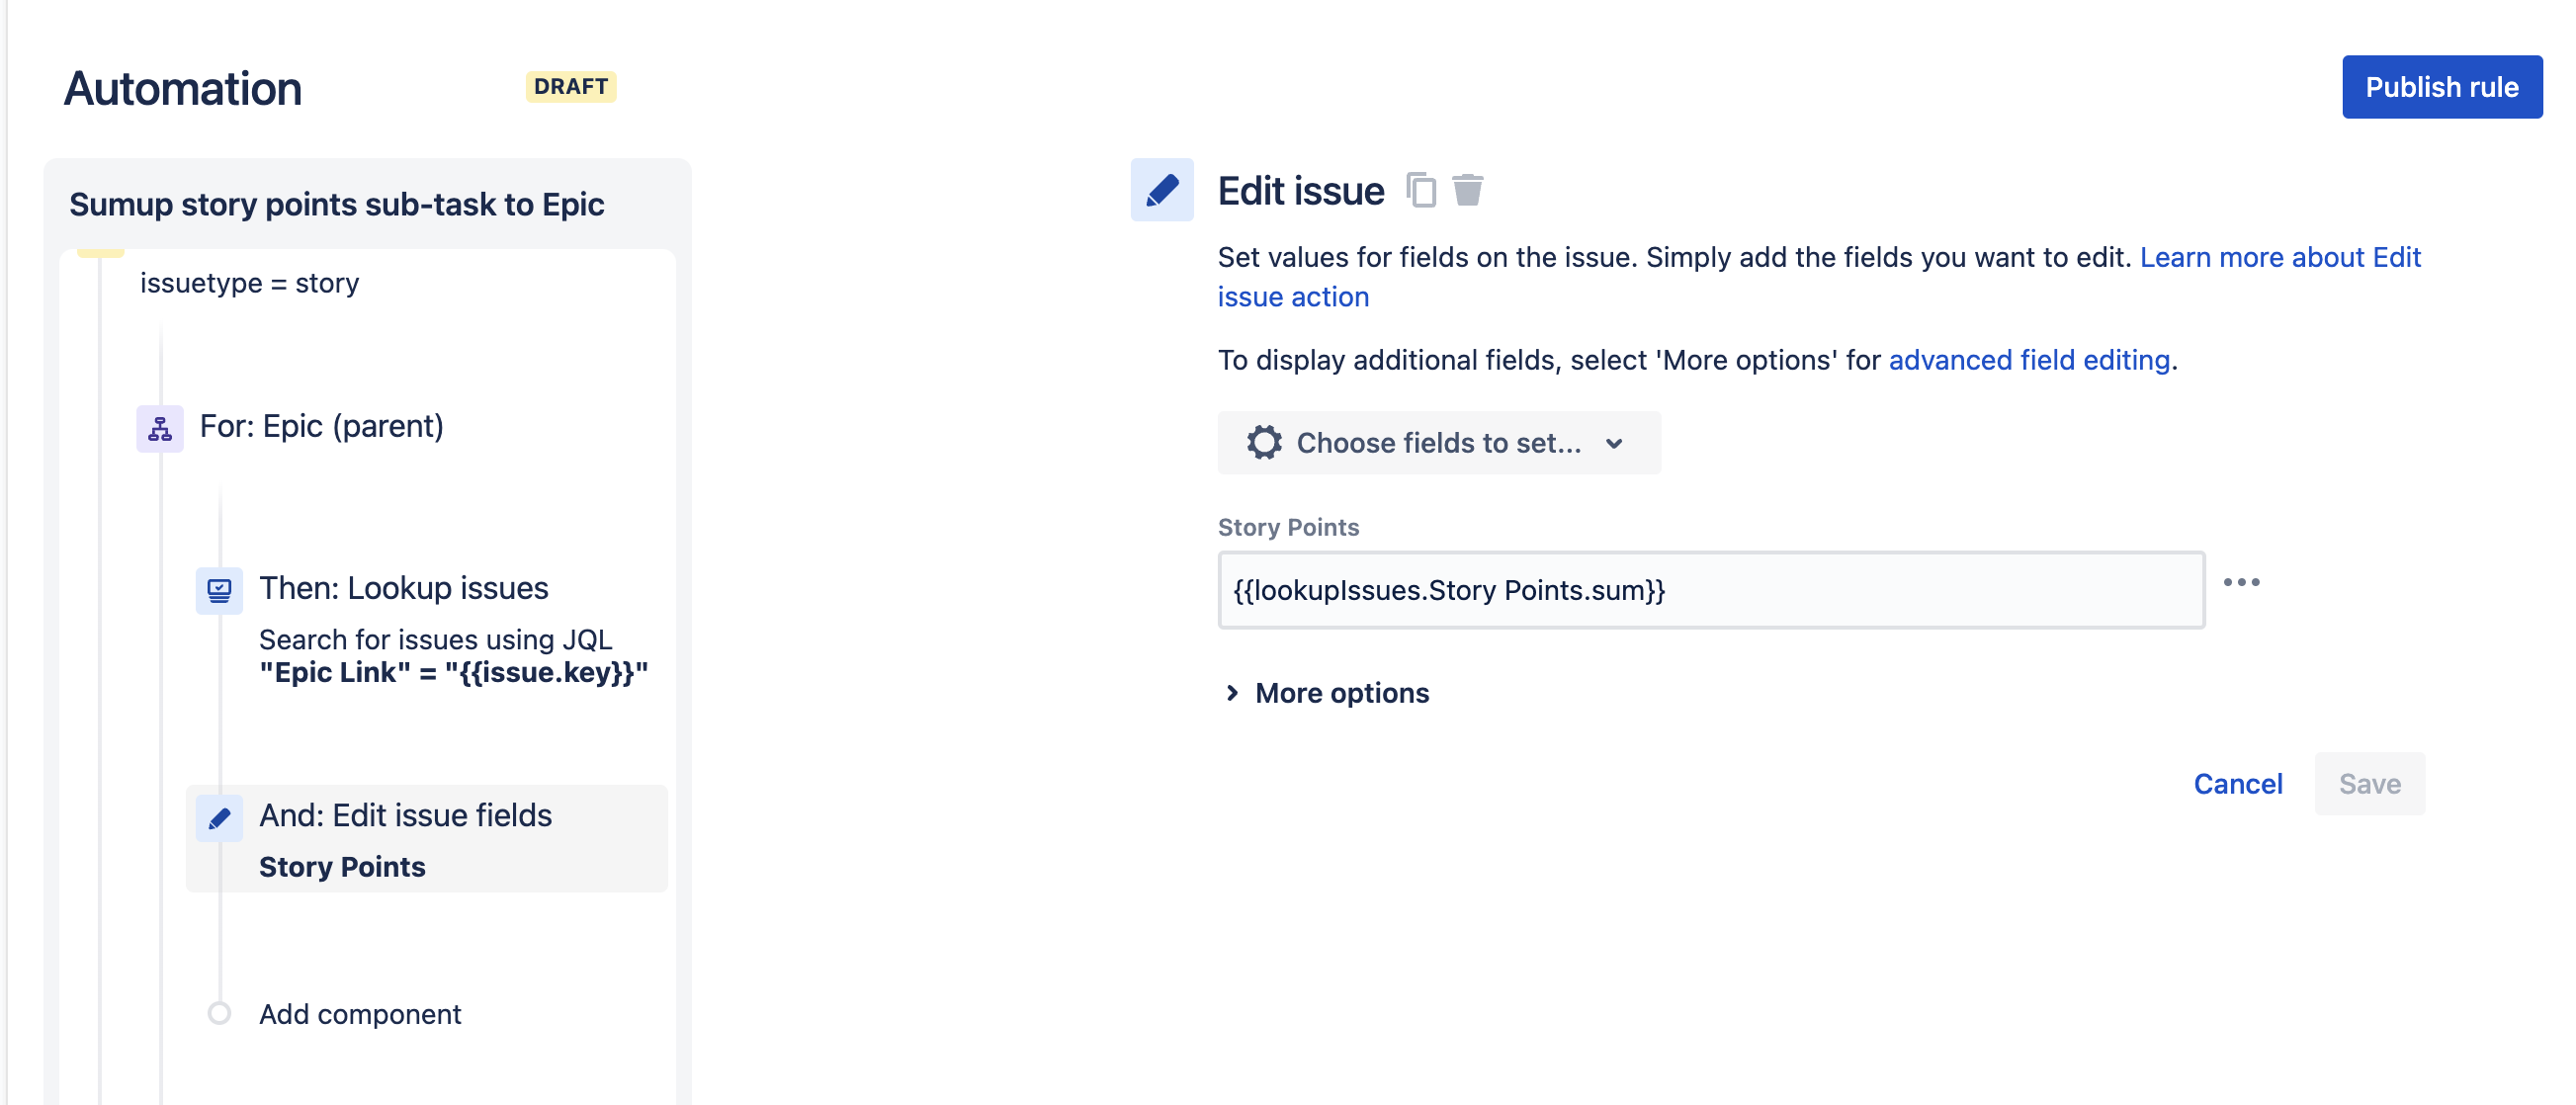
Task: Click the Cancel link
Action: click(2237, 784)
